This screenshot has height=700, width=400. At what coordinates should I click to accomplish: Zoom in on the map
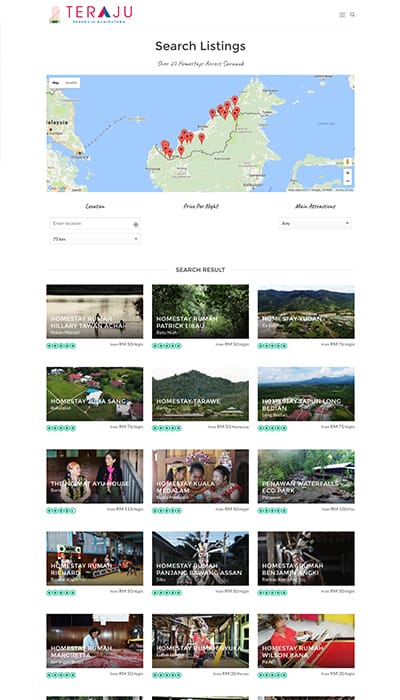(348, 173)
